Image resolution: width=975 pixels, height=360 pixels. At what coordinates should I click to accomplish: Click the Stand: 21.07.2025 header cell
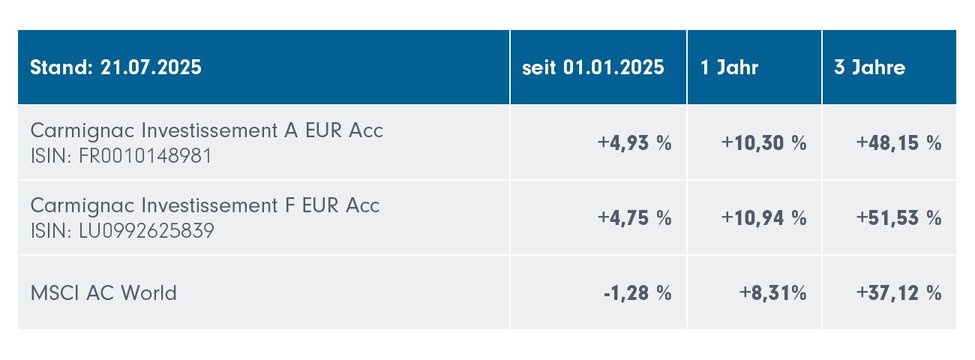[264, 67]
